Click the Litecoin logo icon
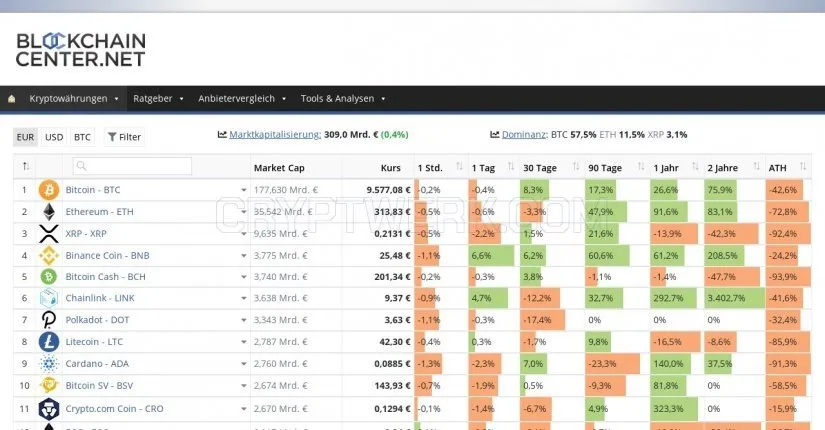825x430 pixels. pos(49,342)
